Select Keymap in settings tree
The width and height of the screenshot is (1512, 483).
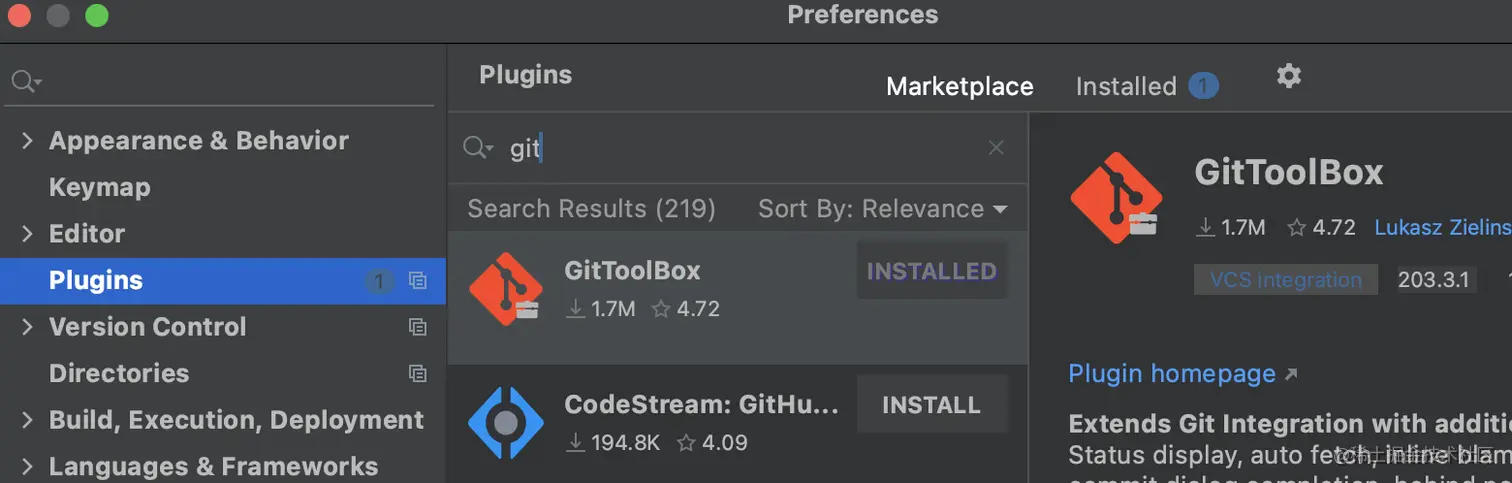(100, 187)
